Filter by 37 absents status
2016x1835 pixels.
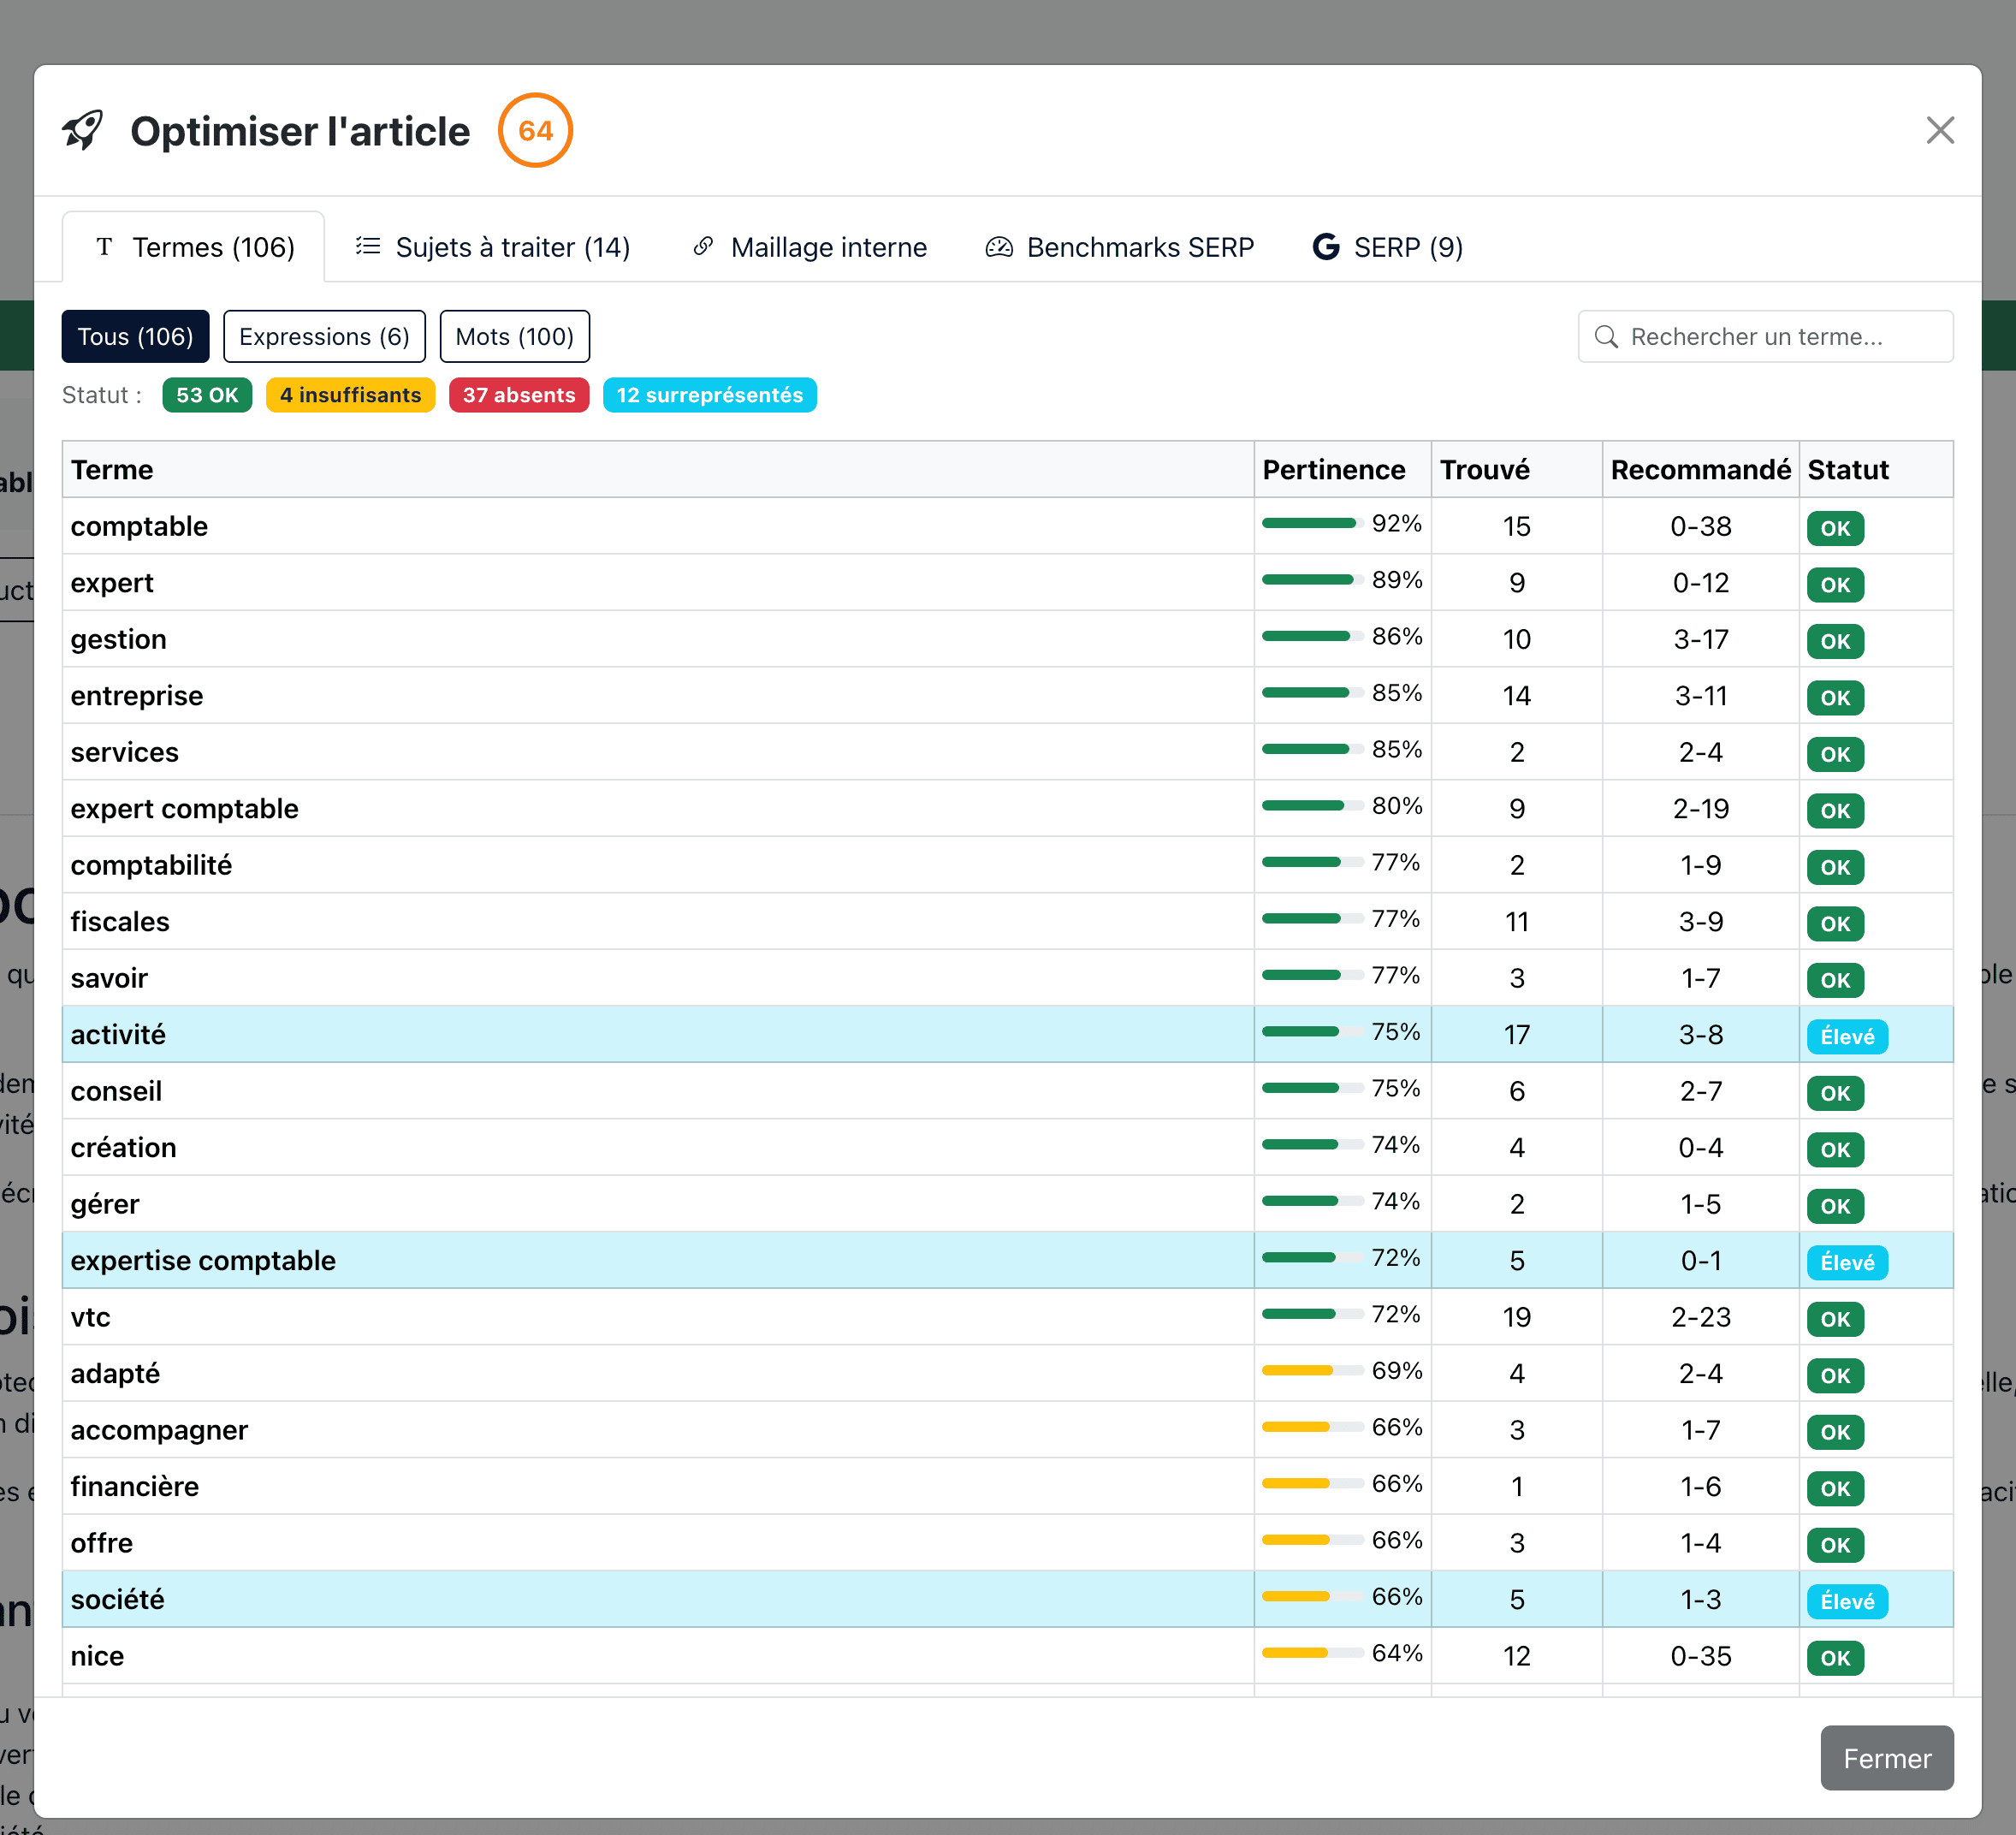tap(518, 395)
